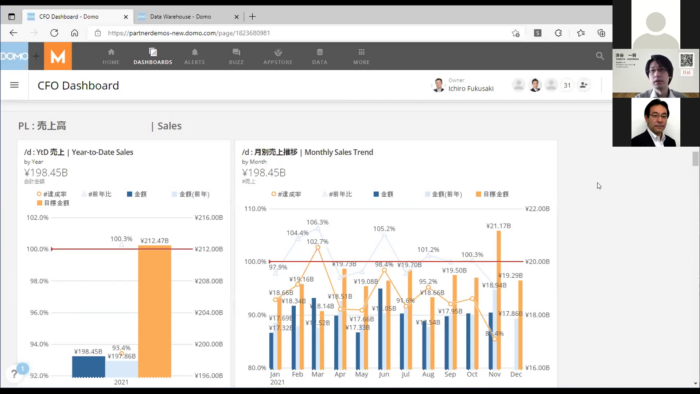Toggle orange 目標金額 legend in Year-to-Date card

click(53, 203)
